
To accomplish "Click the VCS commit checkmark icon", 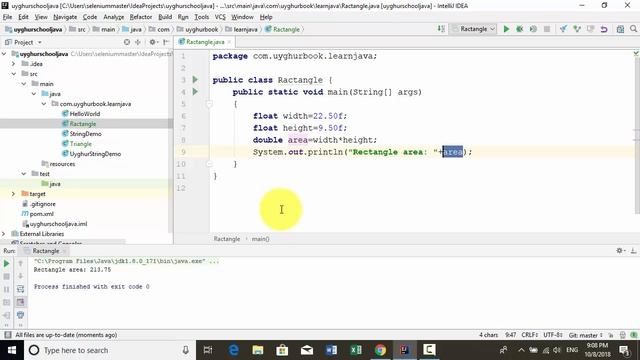I will pos(577,29).
